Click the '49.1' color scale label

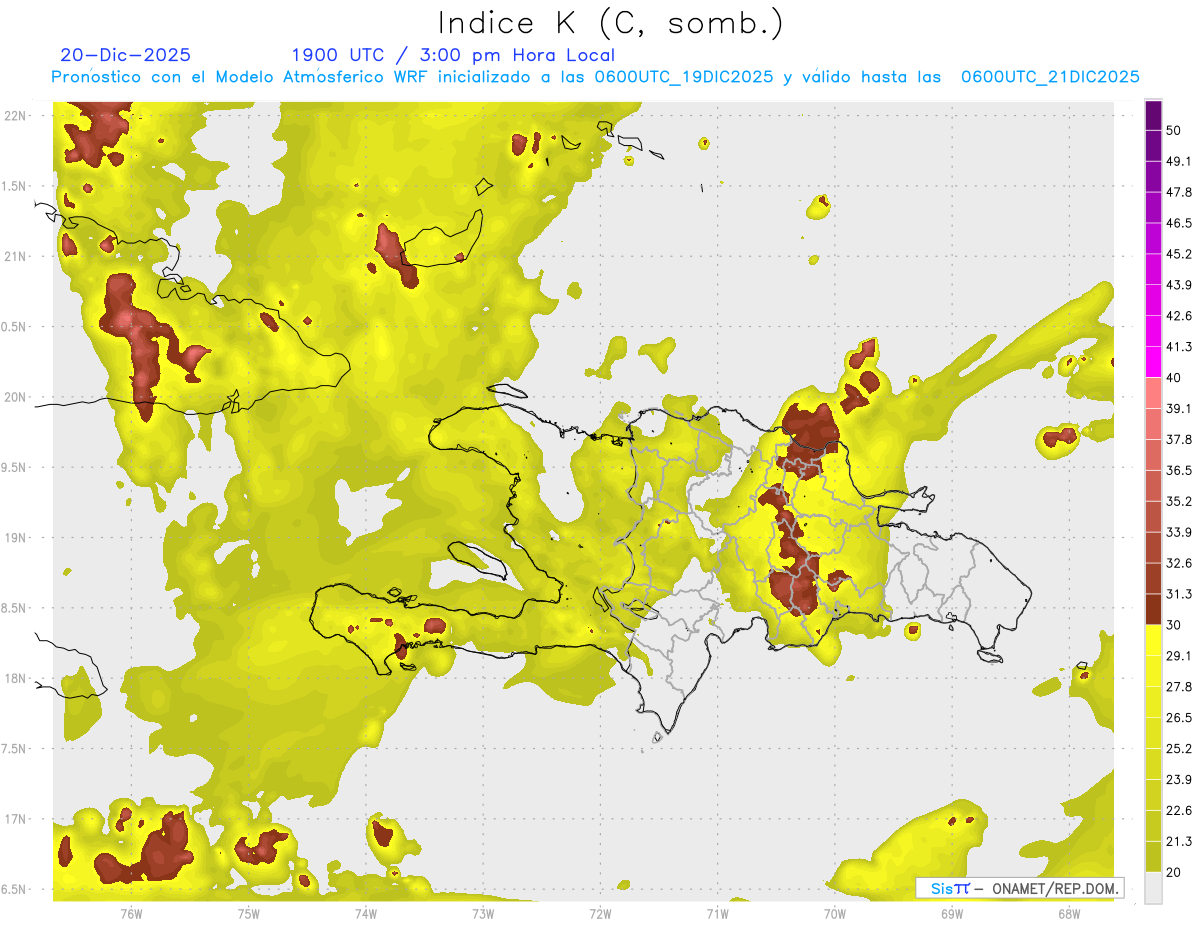tap(1179, 161)
